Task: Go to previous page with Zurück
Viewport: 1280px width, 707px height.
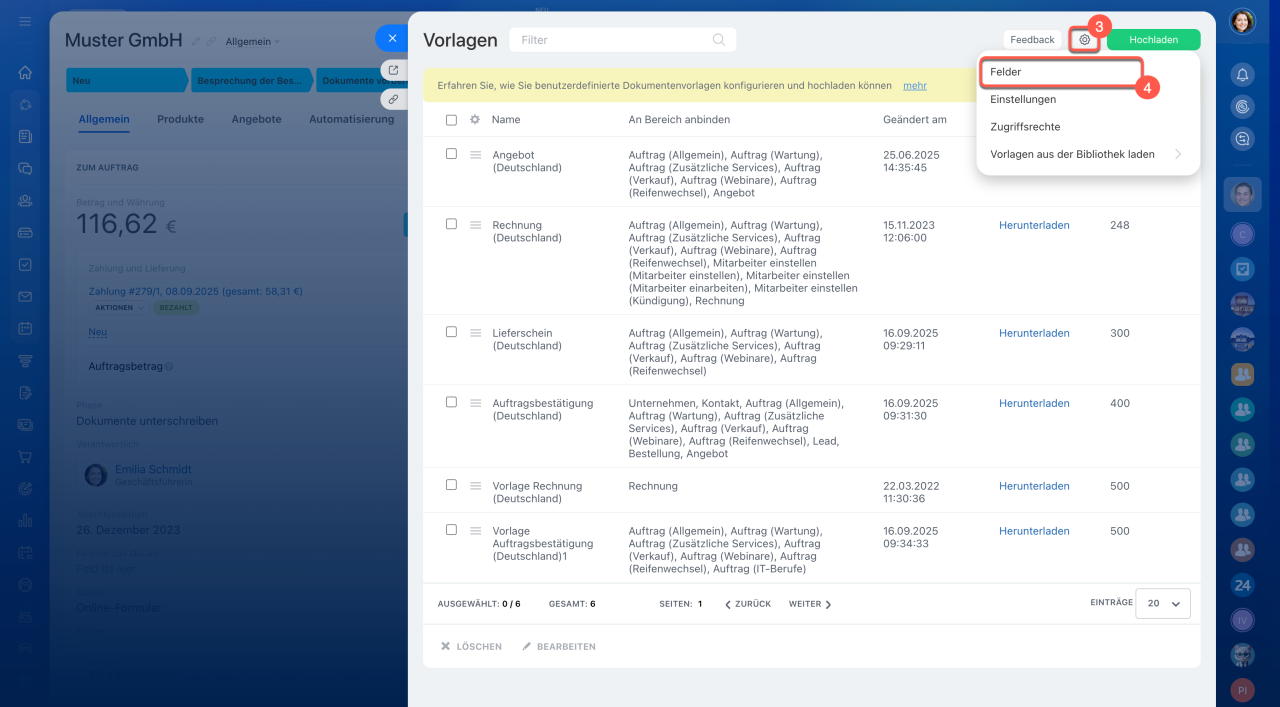Action: [747, 604]
